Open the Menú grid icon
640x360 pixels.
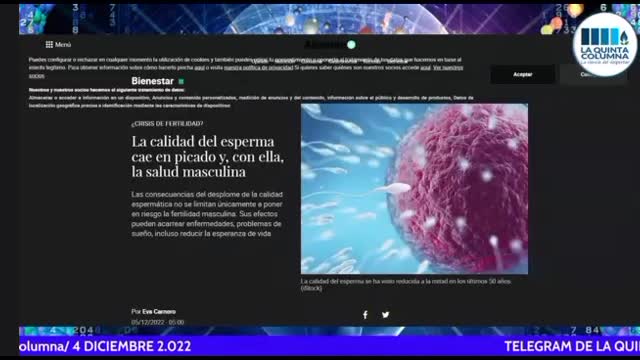click(49, 44)
